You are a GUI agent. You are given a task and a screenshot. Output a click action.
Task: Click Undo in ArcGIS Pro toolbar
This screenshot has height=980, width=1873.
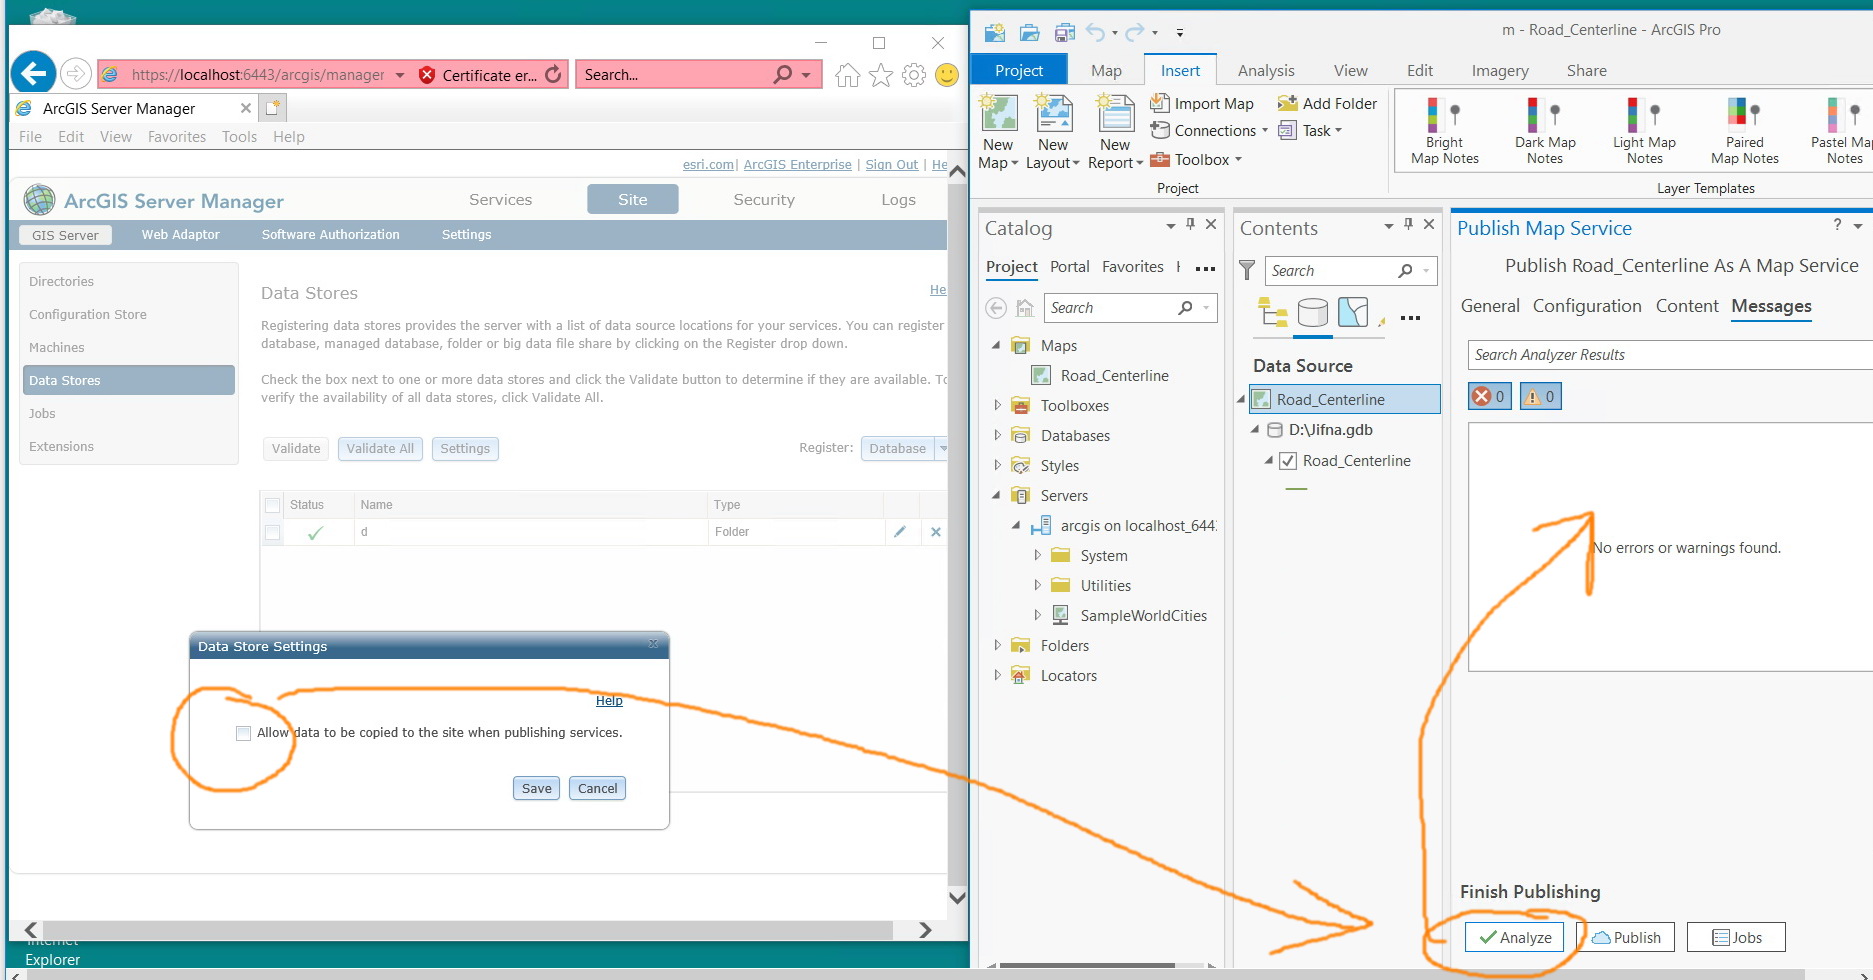1096,32
